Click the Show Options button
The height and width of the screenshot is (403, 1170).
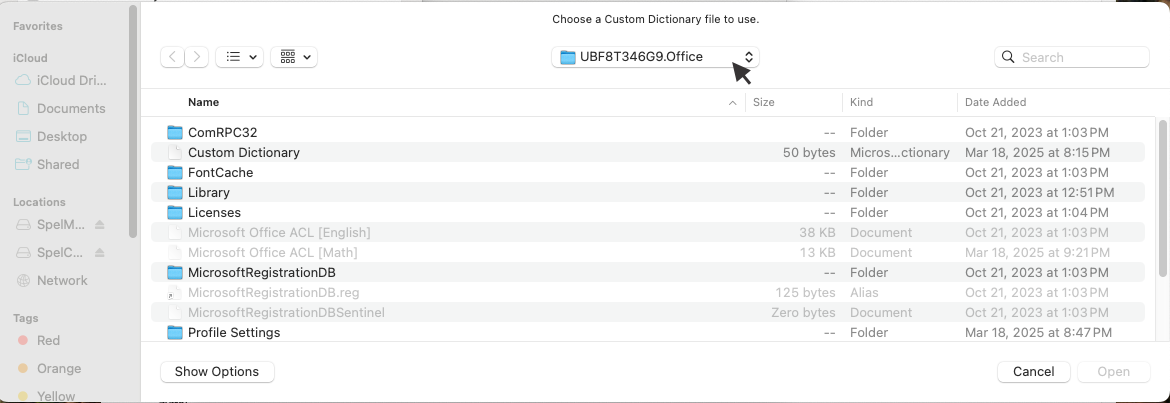tap(217, 372)
